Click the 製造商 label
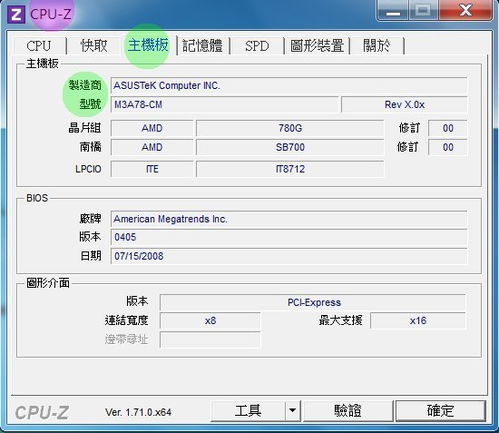Screen dimensions: 499x433 coord(85,85)
